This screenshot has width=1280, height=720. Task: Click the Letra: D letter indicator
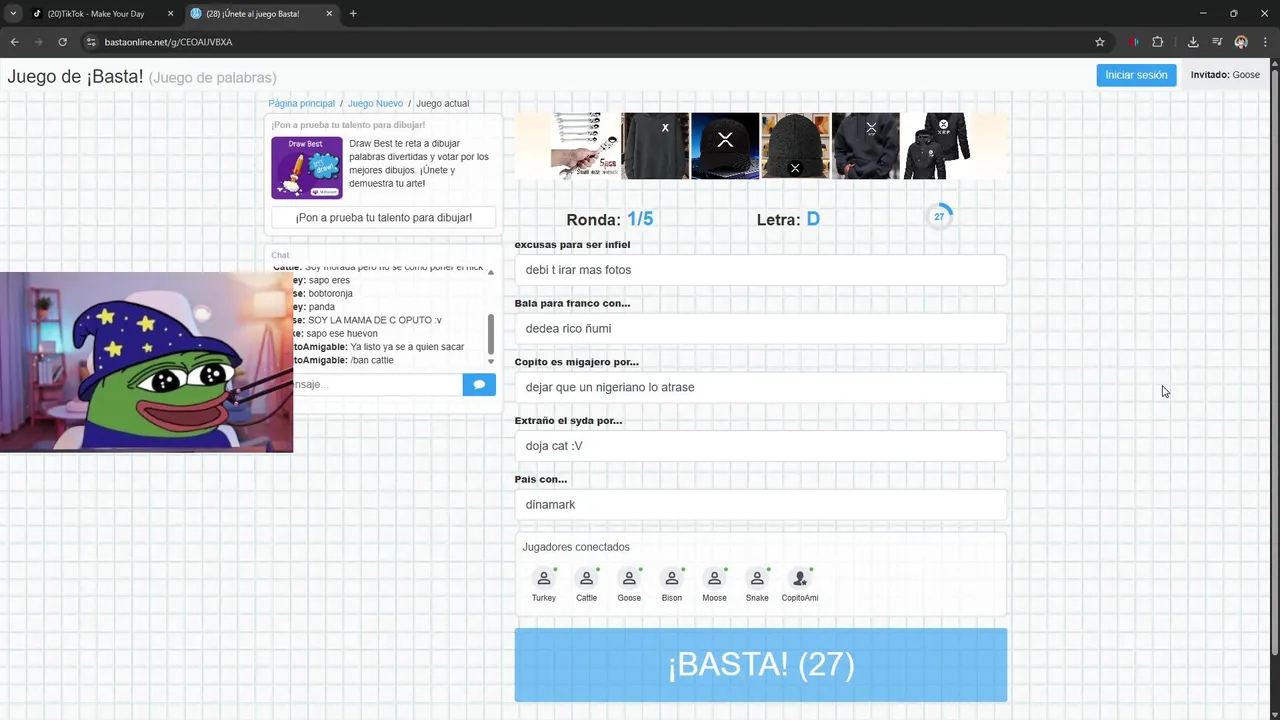[x=788, y=219]
